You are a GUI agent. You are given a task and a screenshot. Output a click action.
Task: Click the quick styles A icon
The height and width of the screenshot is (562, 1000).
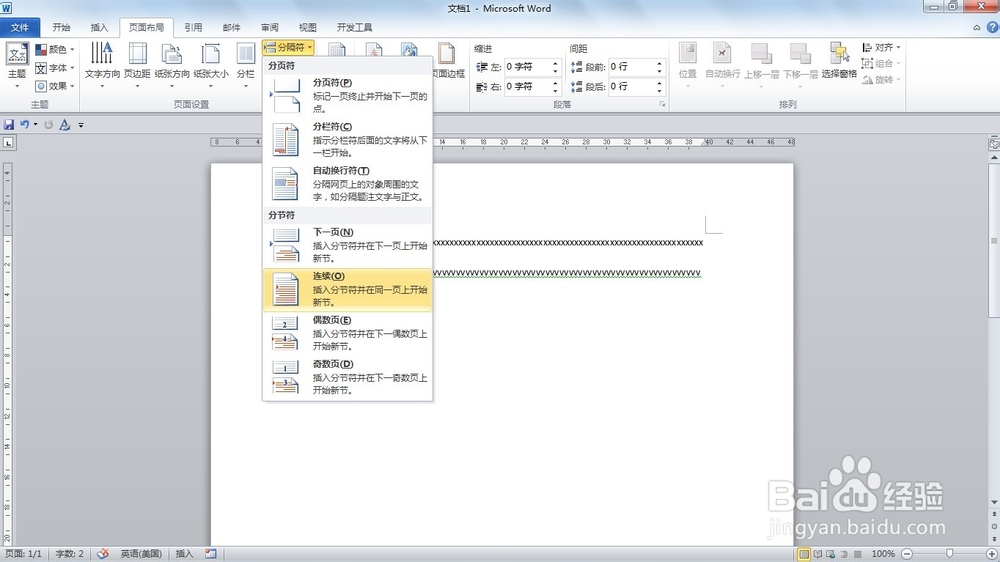[x=64, y=125]
